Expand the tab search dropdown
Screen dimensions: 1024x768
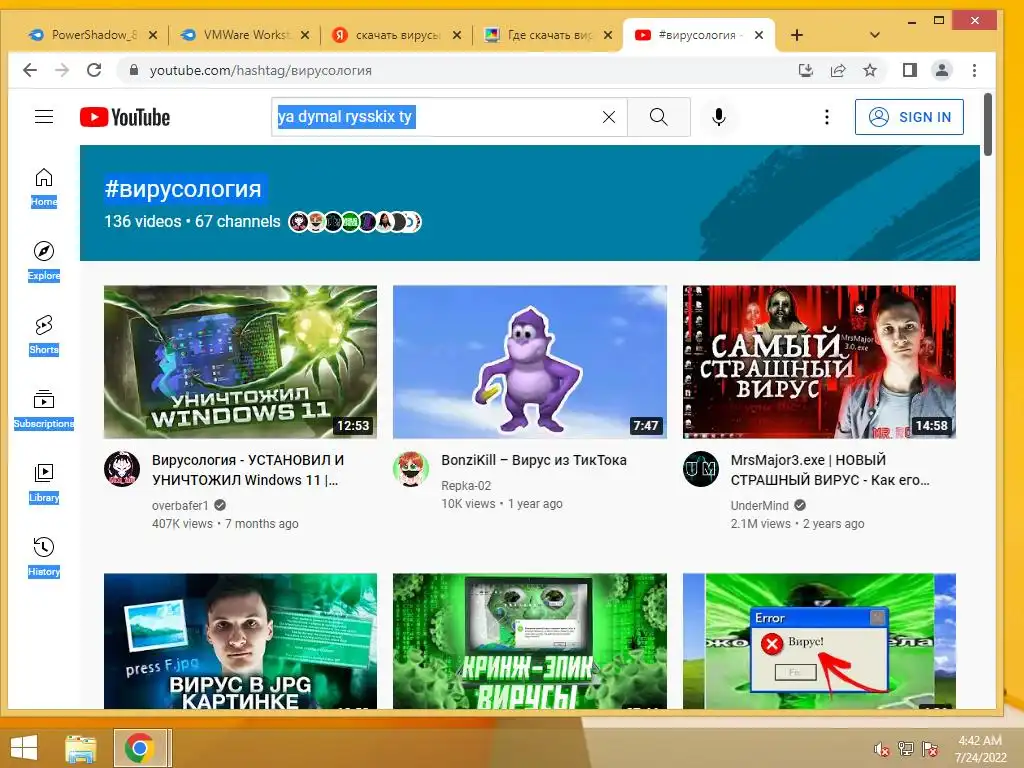click(875, 35)
